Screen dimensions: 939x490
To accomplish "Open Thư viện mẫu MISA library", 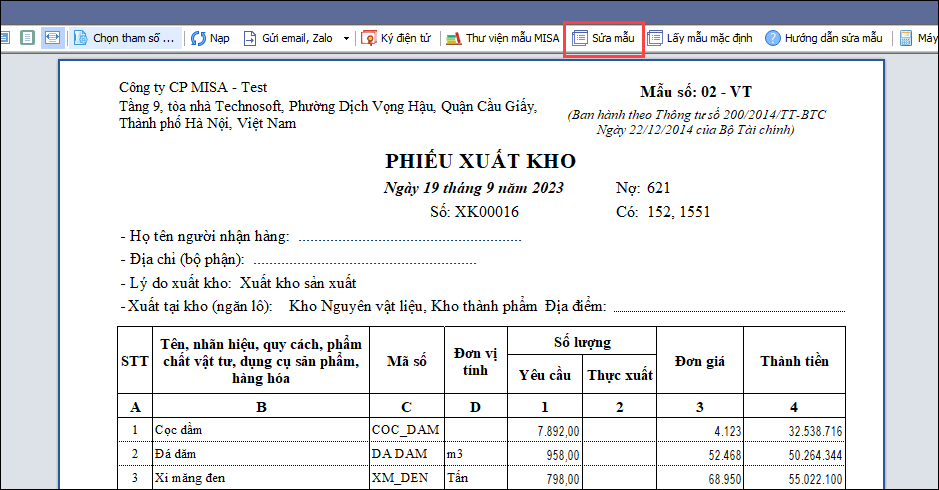I will [x=502, y=38].
